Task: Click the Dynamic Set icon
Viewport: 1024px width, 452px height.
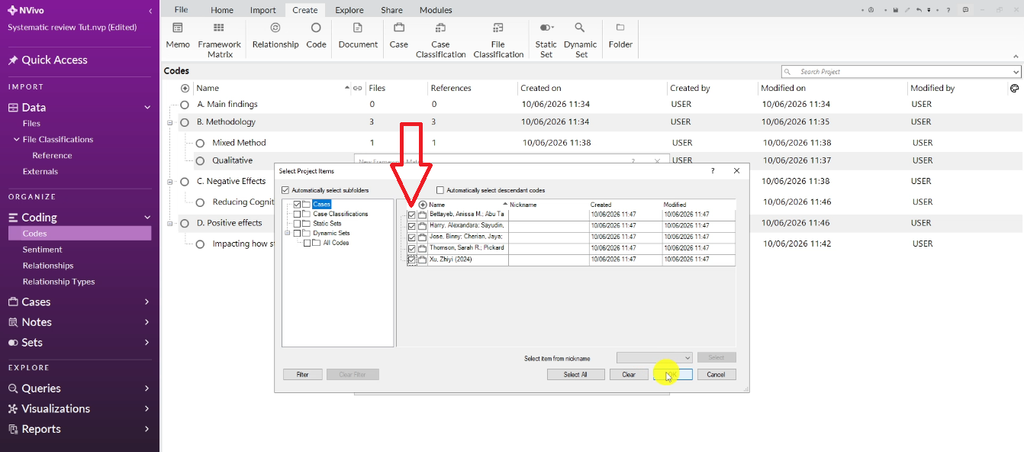Action: click(x=580, y=28)
